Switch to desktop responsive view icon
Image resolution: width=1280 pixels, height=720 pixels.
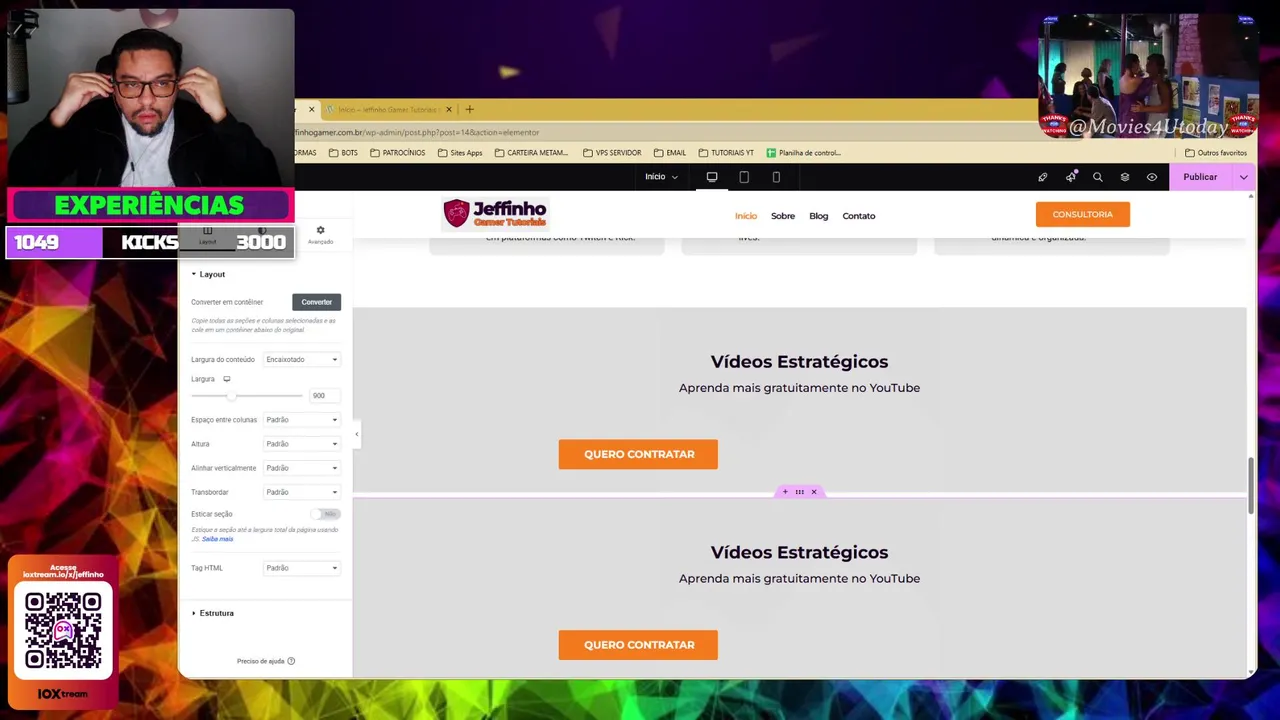[x=712, y=177]
